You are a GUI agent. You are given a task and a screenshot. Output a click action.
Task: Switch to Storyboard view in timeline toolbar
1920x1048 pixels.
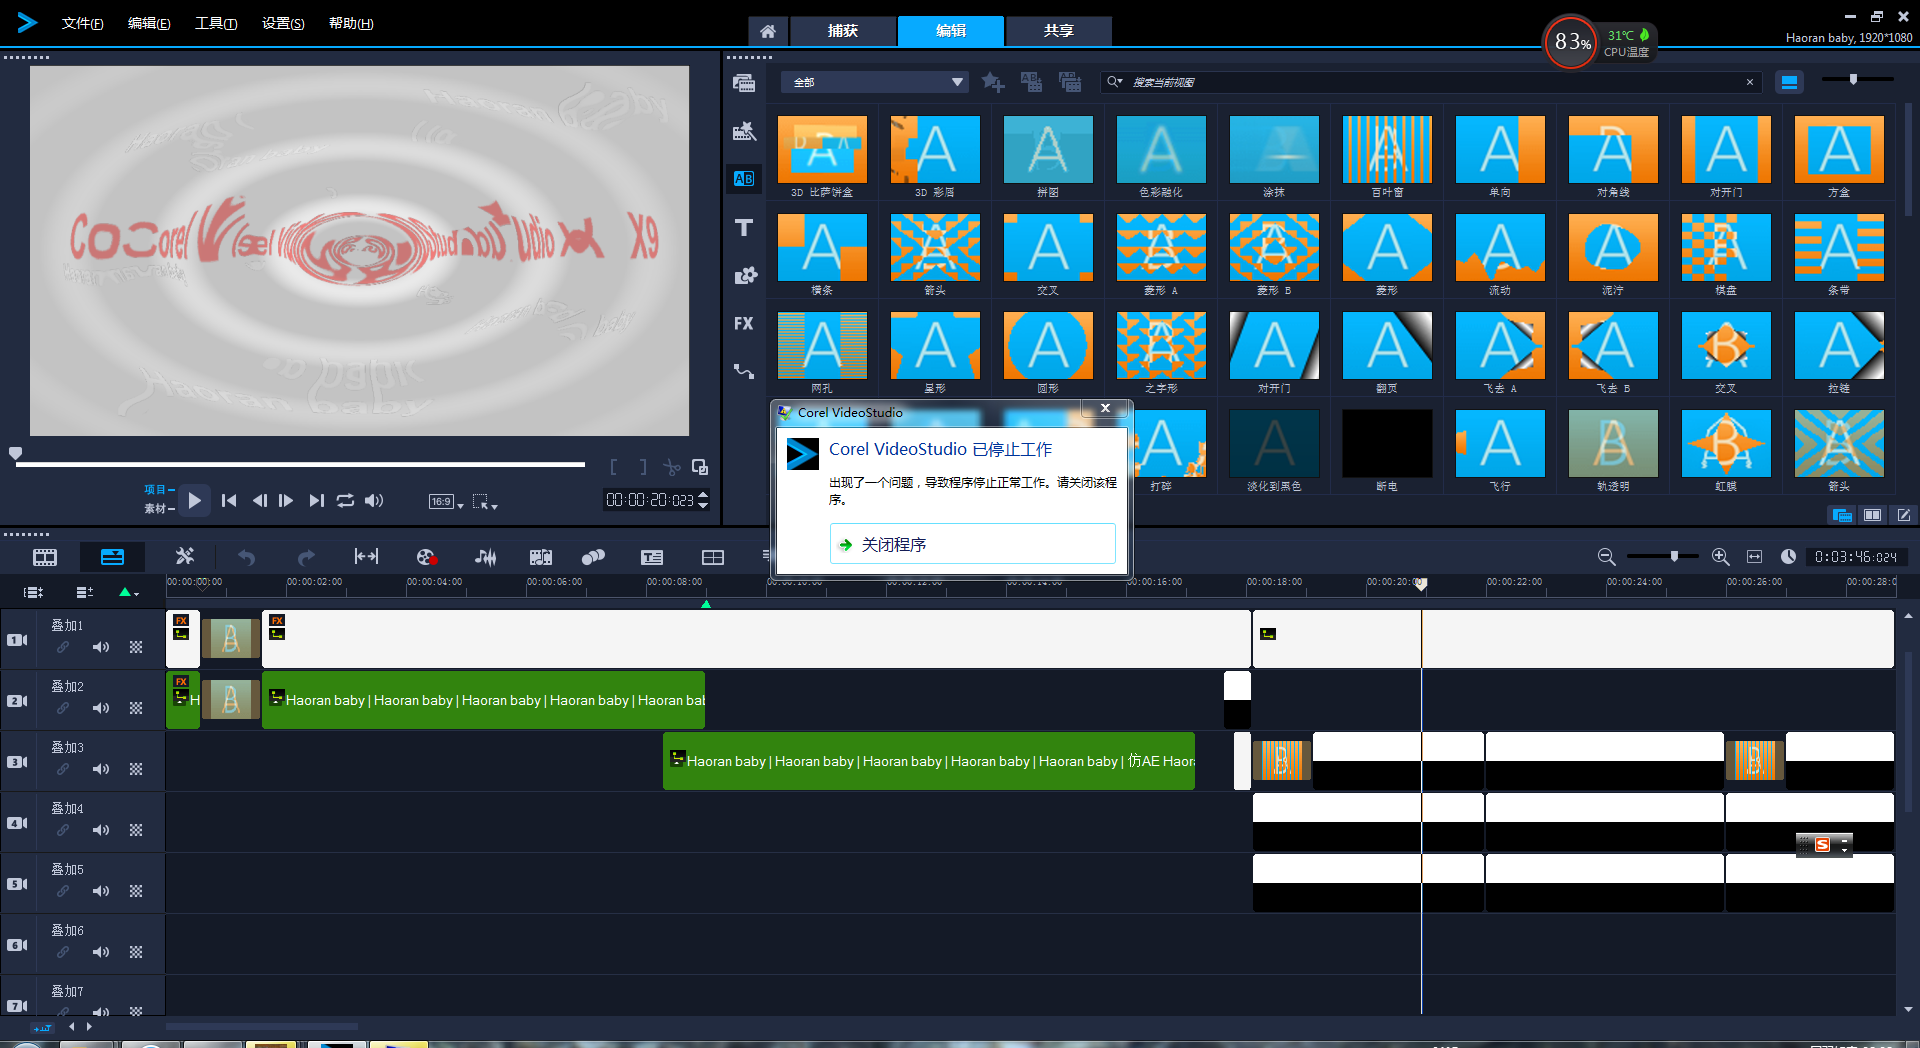tap(45, 557)
